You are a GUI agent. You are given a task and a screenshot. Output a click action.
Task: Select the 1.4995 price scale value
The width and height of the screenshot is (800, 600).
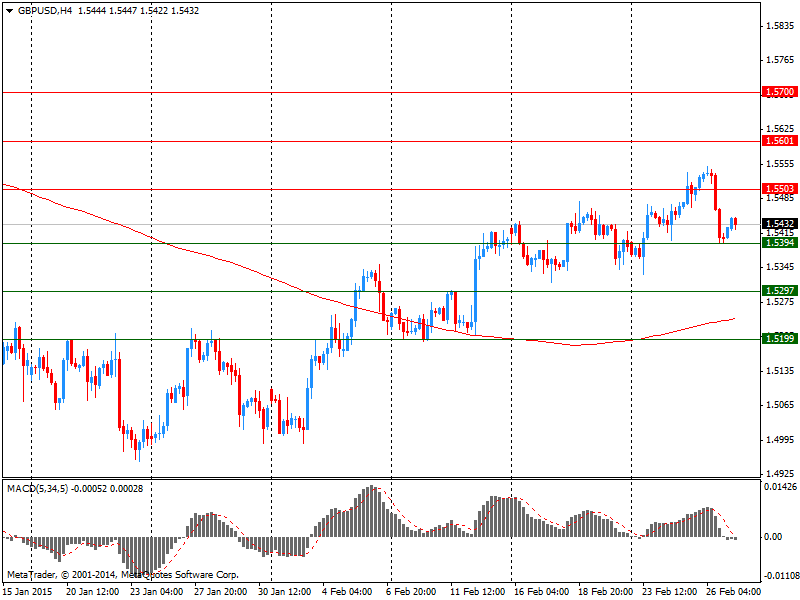[x=781, y=440]
